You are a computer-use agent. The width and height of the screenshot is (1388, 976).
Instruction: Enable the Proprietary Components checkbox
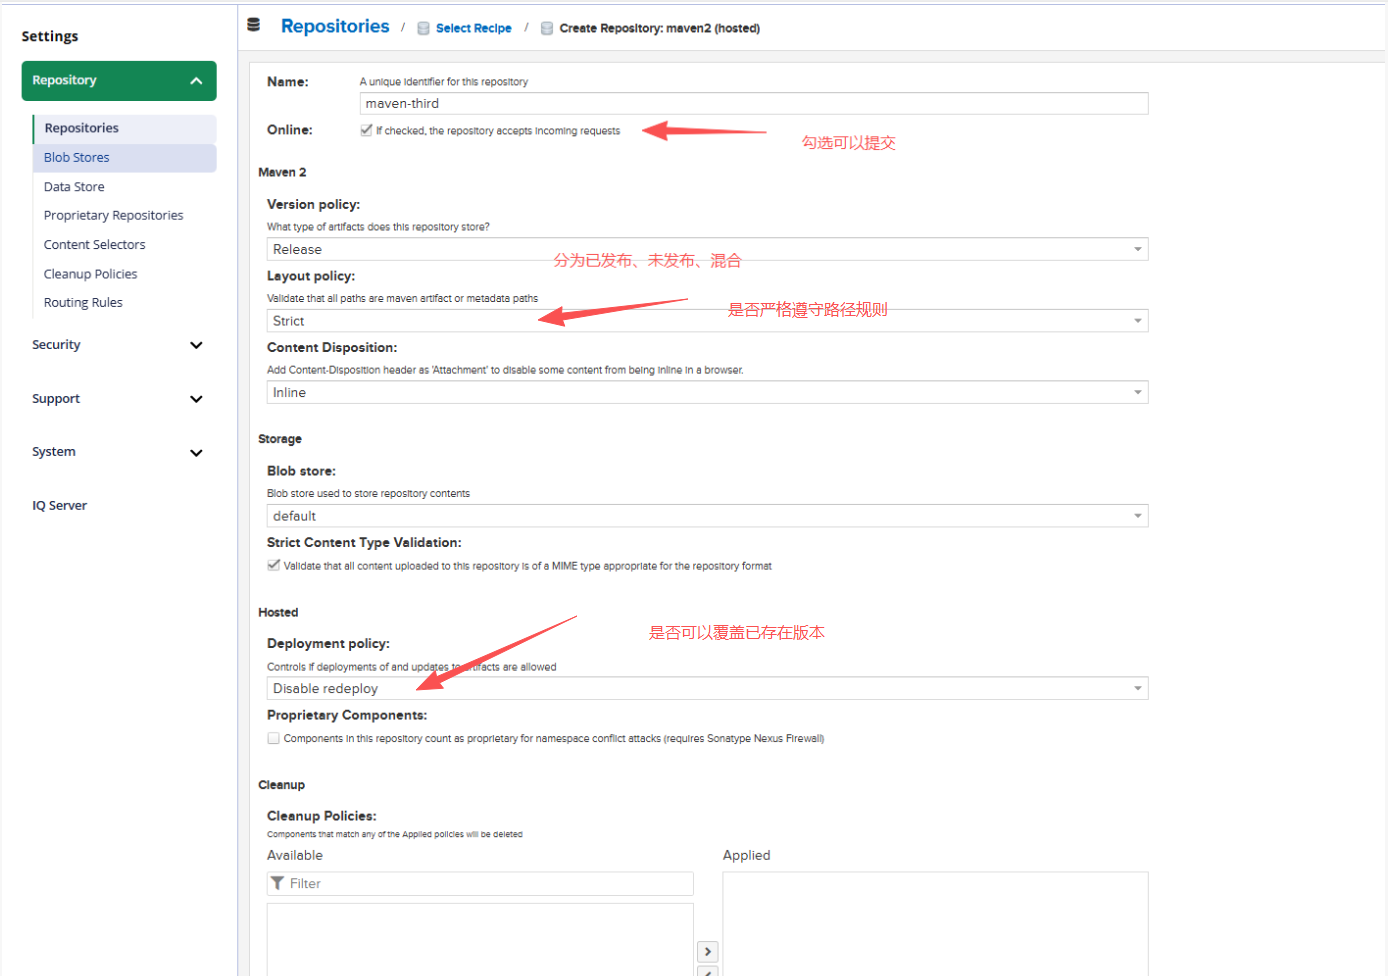point(274,738)
